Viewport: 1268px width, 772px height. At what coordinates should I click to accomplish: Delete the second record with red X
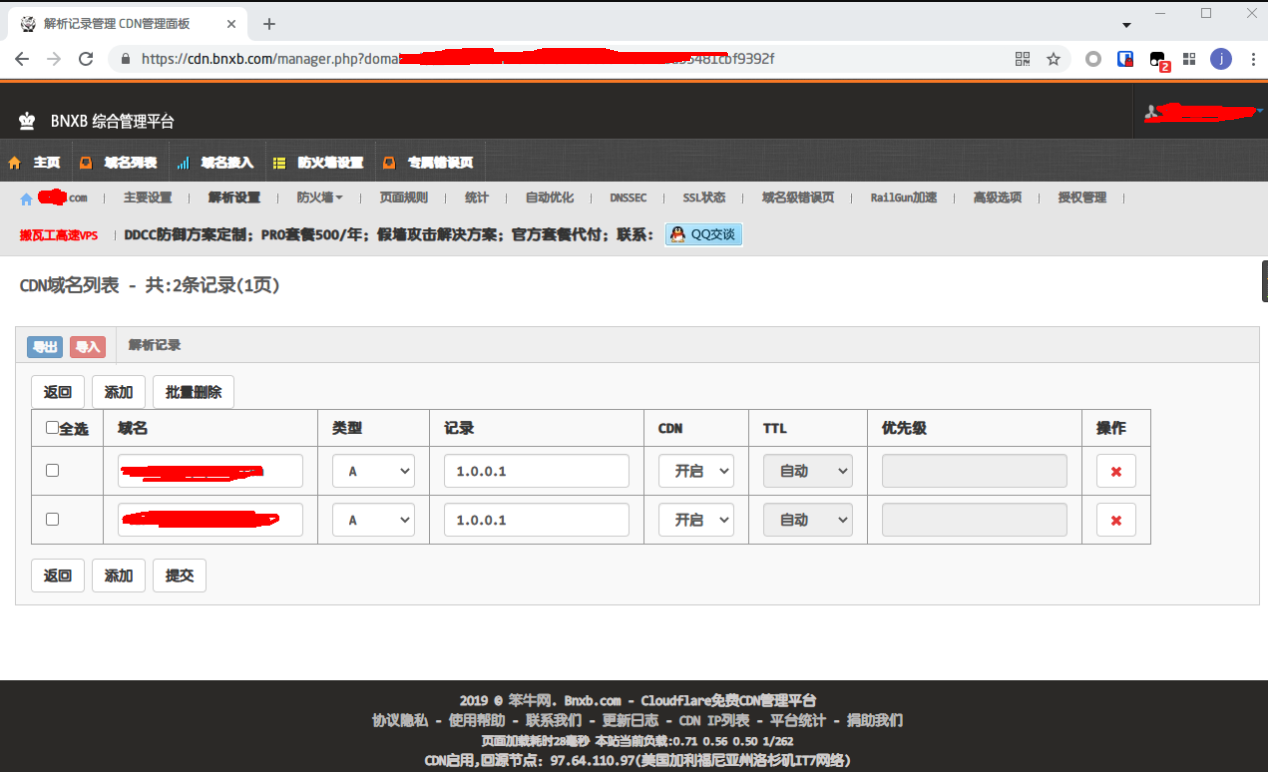click(1115, 520)
